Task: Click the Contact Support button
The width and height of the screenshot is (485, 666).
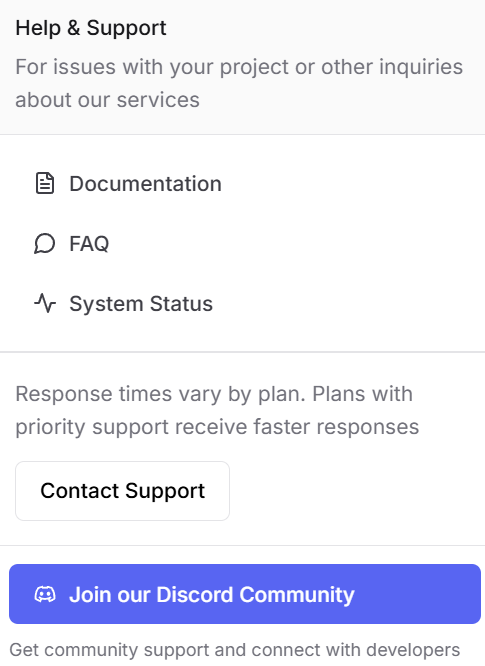Action: (x=122, y=491)
